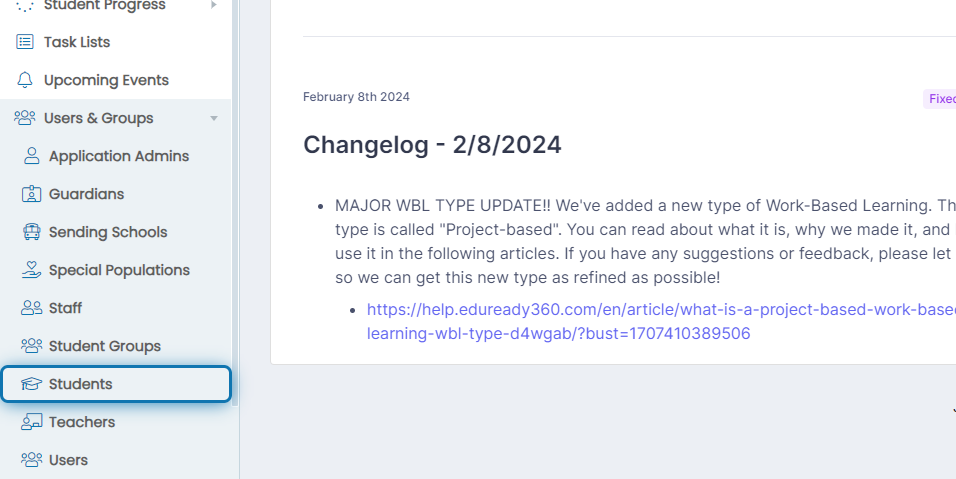The width and height of the screenshot is (956, 479).
Task: Click the purple Fixed tag badge
Action: tap(940, 99)
